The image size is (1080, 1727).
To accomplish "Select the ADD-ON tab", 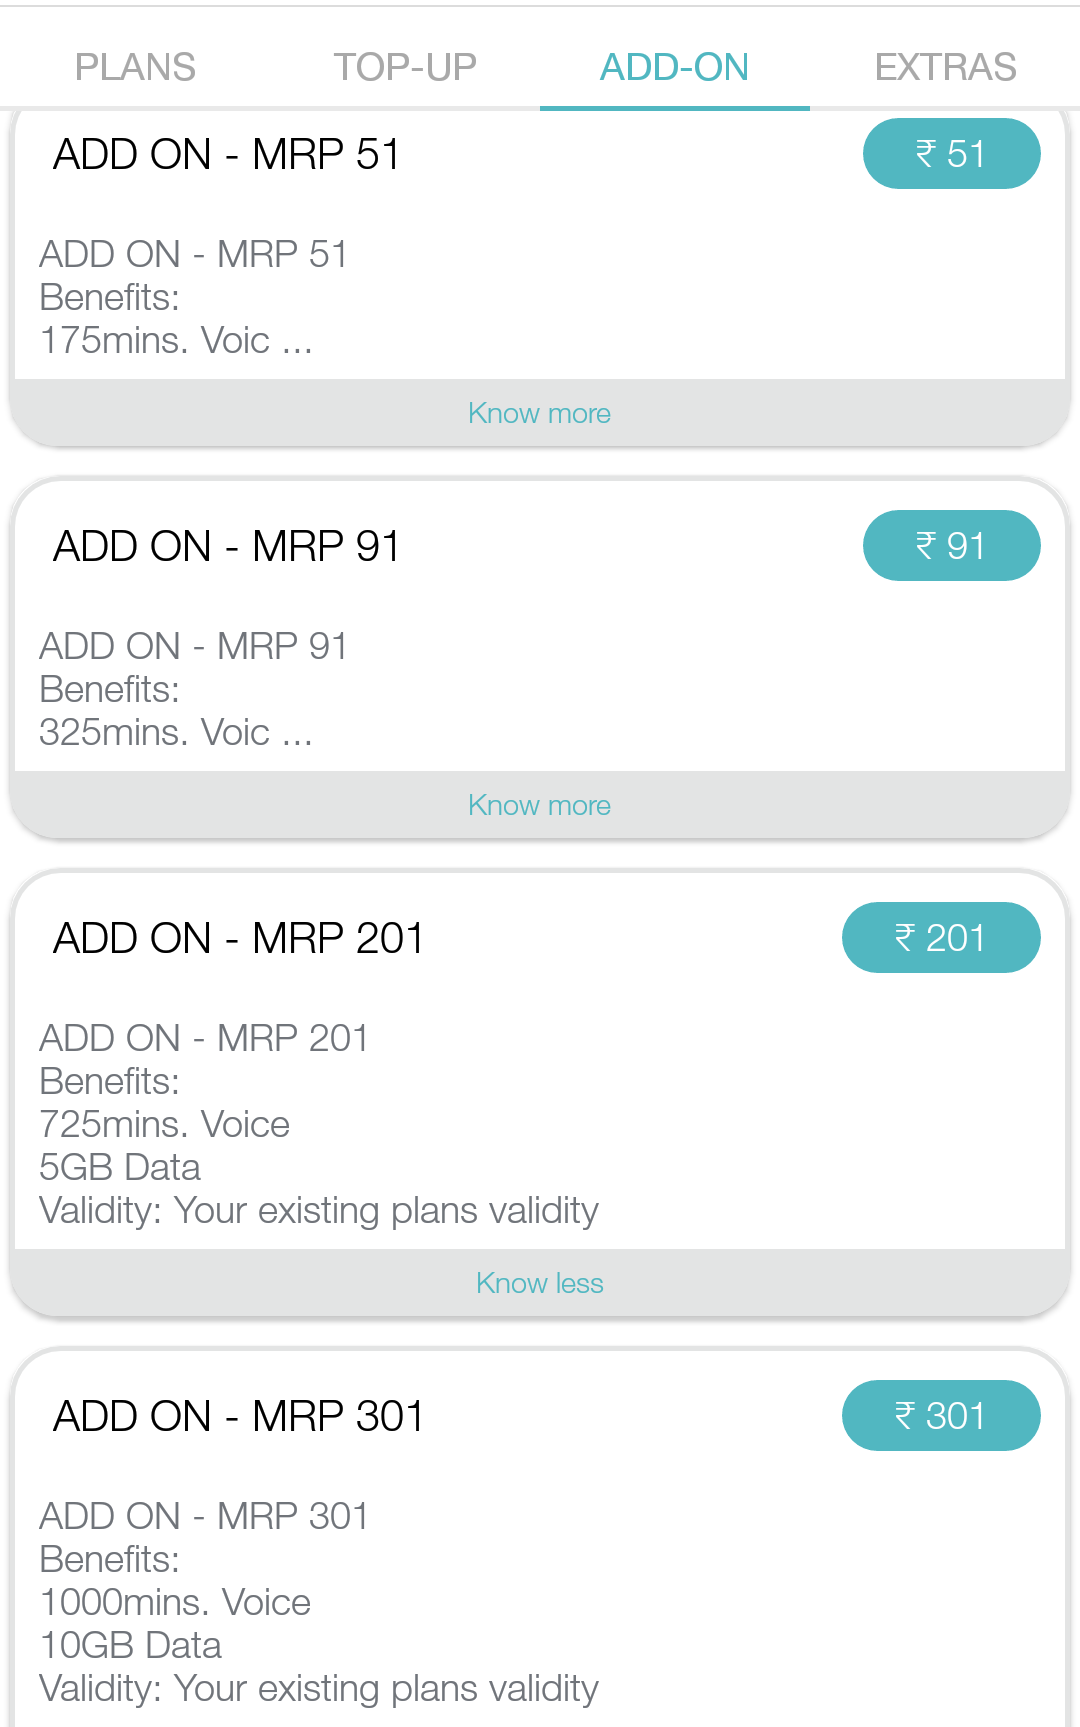I will [x=675, y=67].
